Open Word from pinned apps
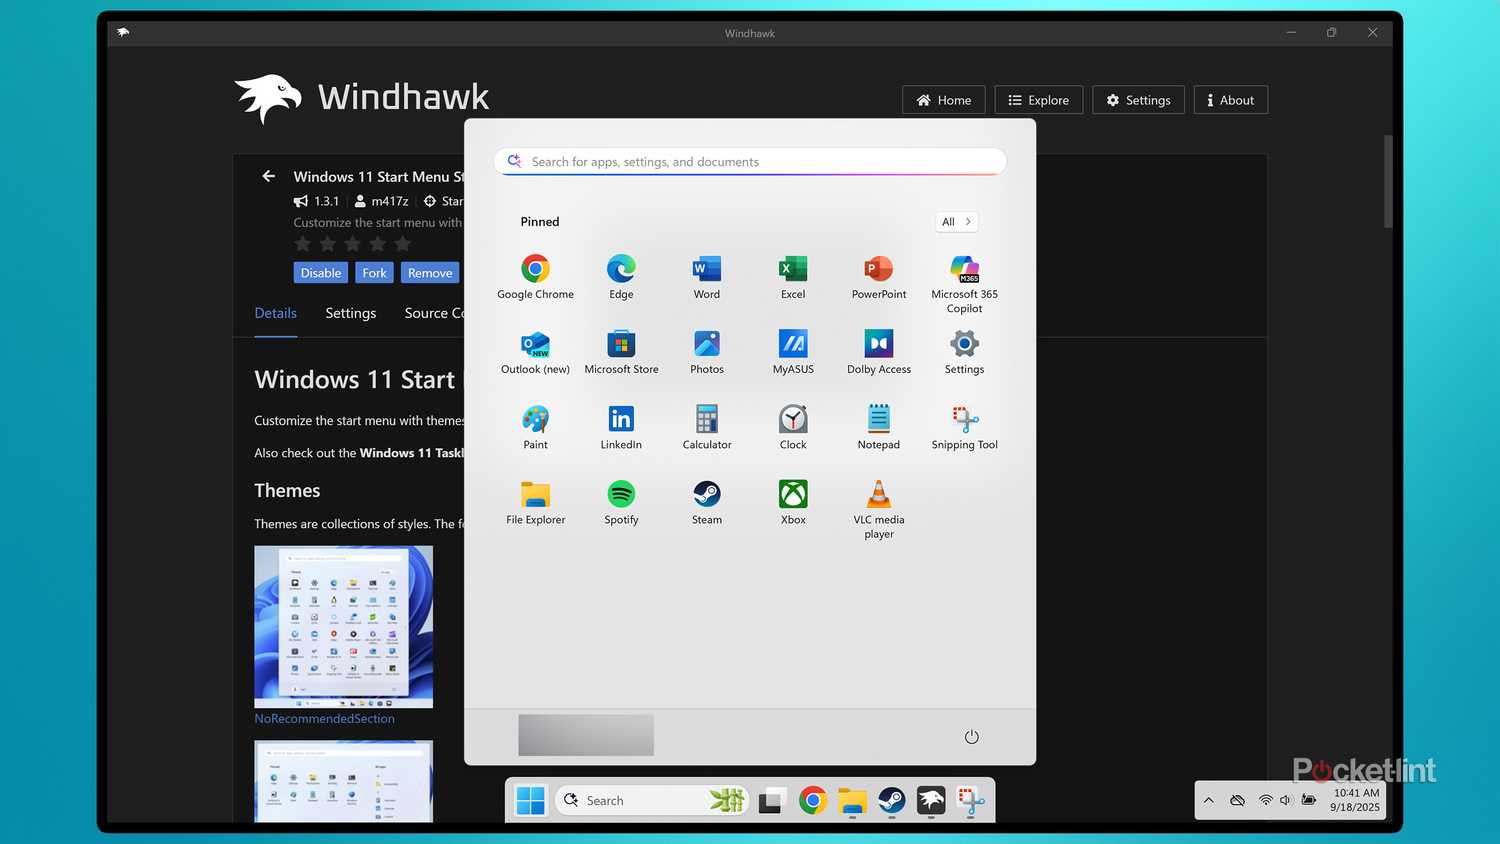This screenshot has height=844, width=1500. click(x=707, y=277)
